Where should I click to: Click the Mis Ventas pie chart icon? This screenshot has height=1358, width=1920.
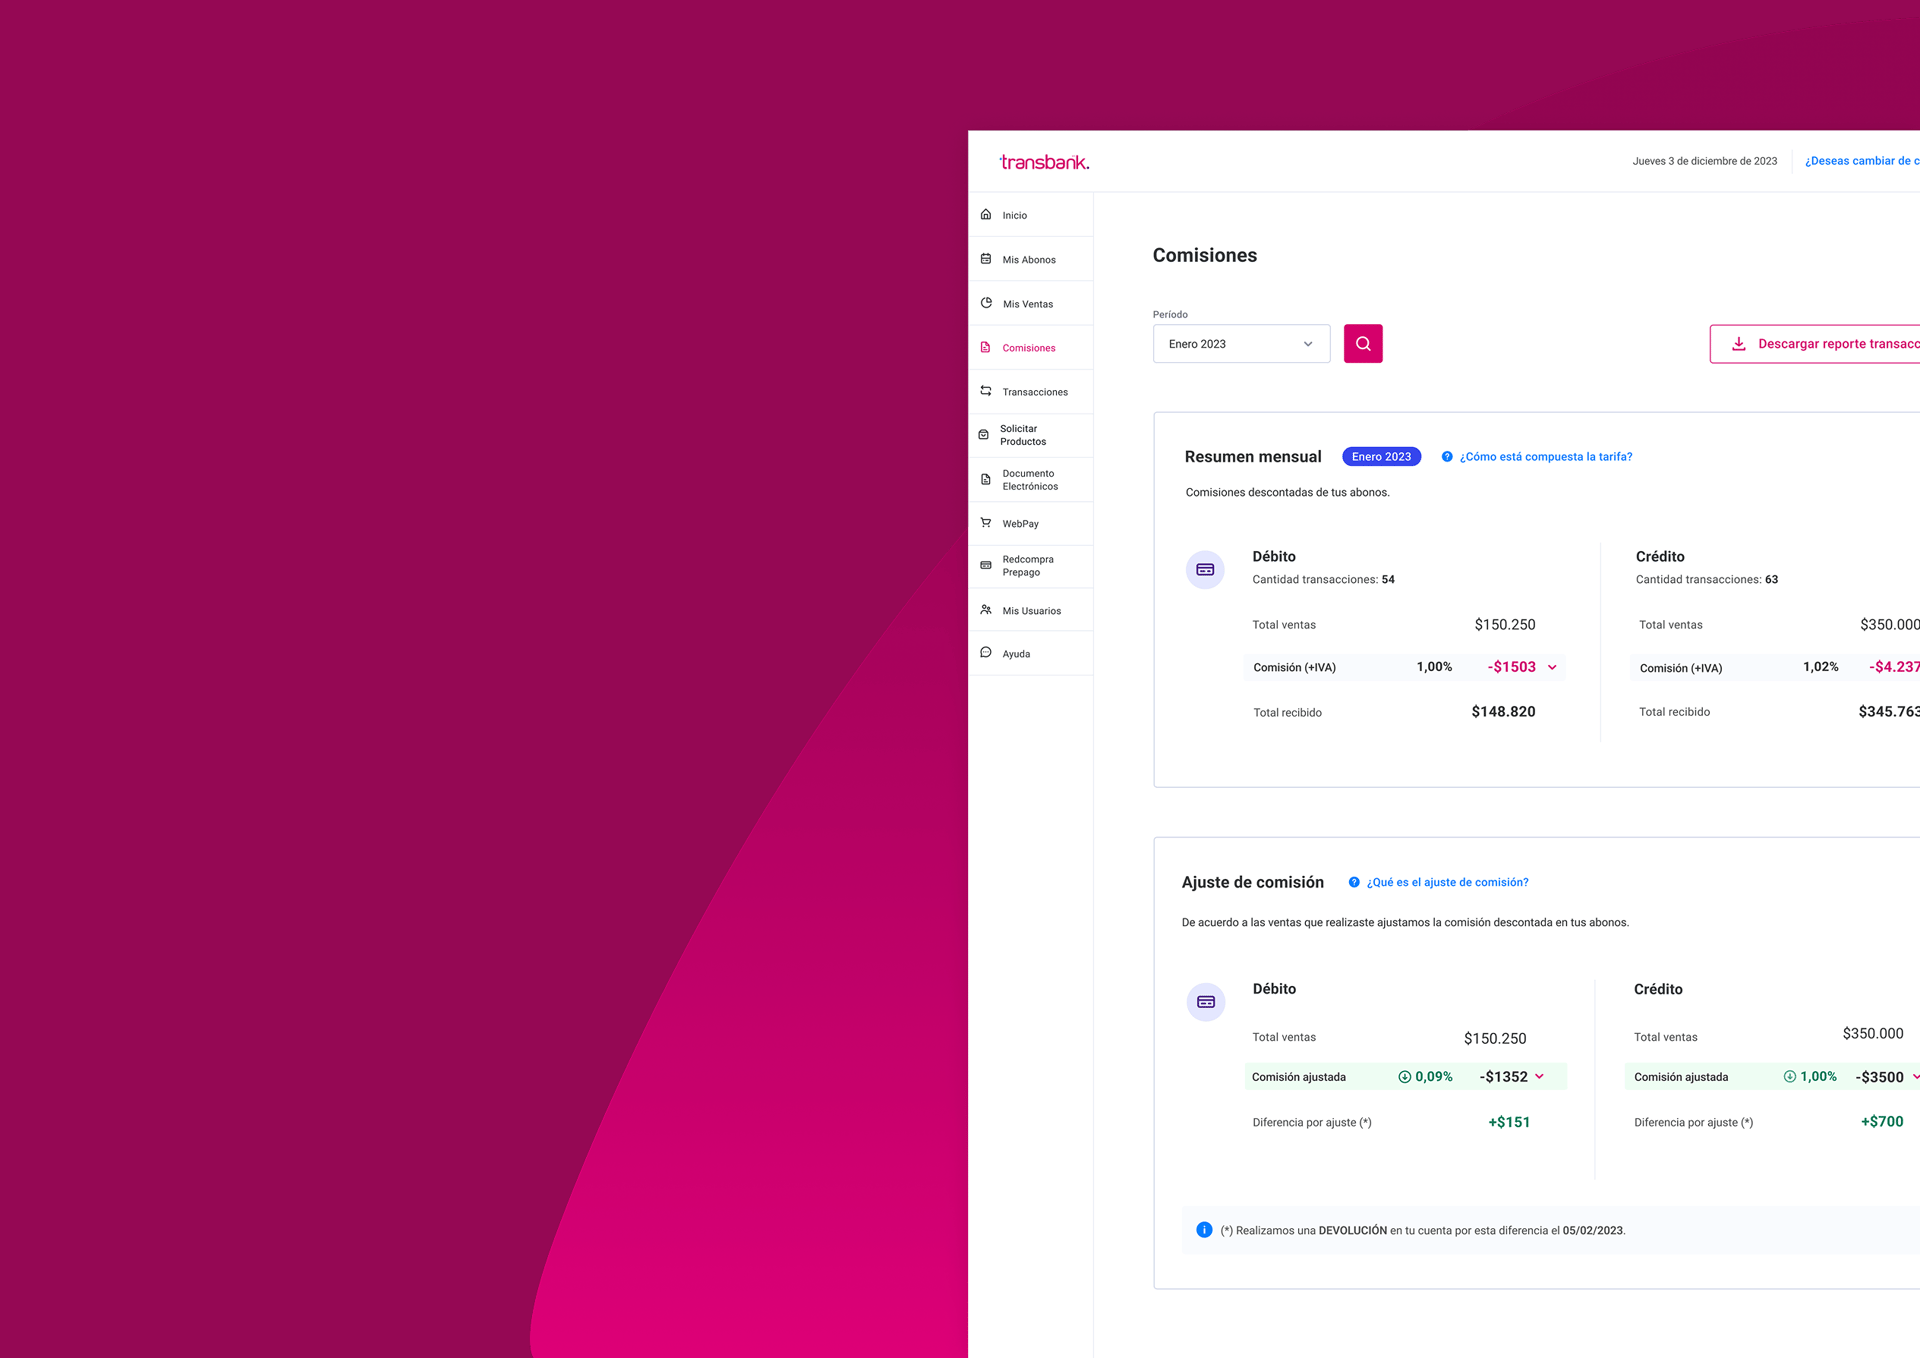986,303
